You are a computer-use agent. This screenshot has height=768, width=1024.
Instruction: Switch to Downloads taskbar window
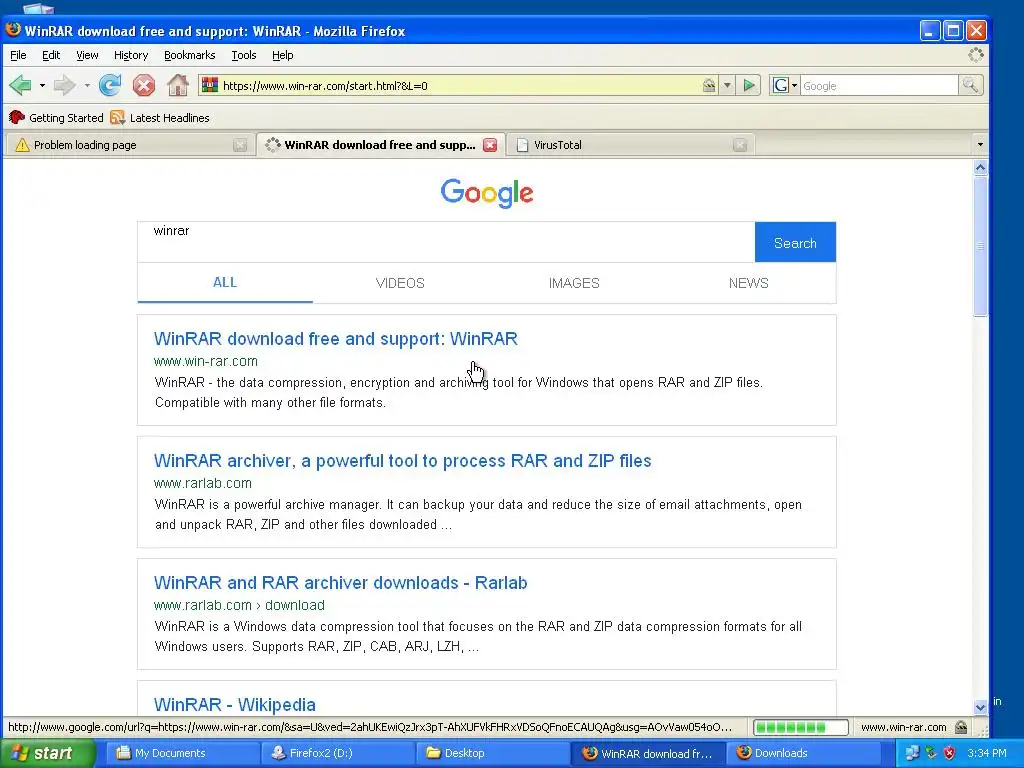point(803,753)
